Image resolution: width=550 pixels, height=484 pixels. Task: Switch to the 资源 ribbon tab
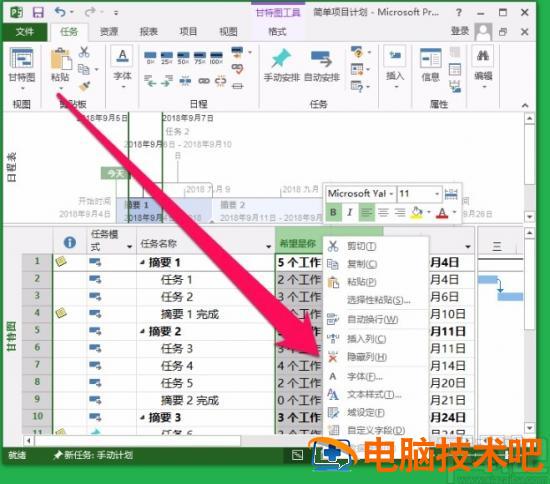click(x=109, y=32)
